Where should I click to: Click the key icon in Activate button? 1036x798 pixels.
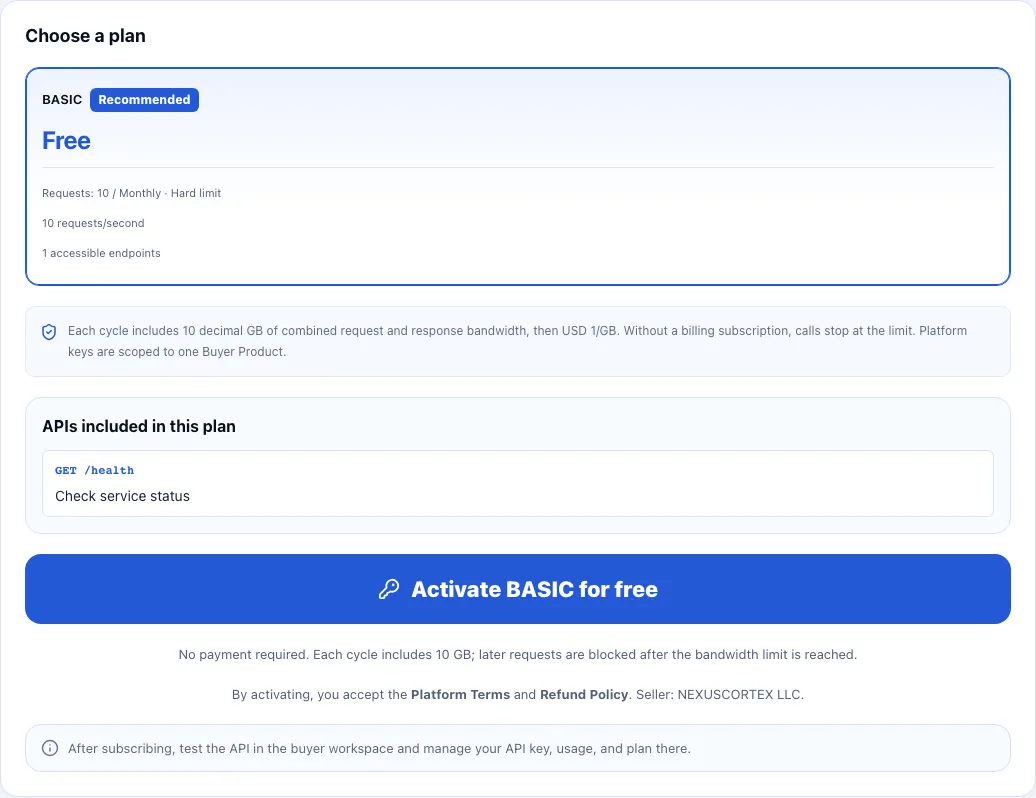point(389,589)
